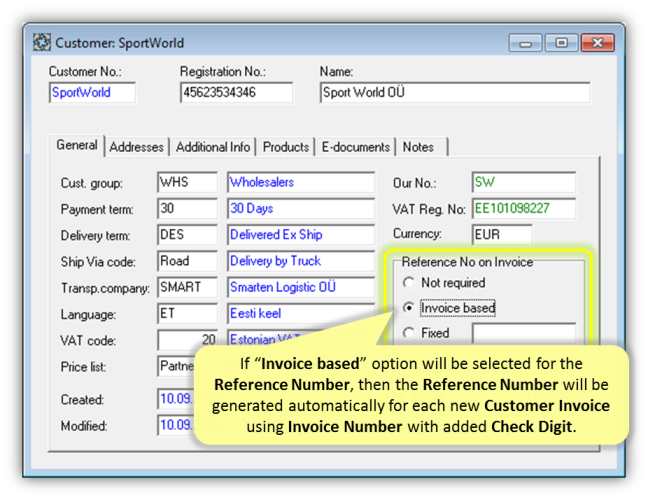Click the Transp. company field SMART
The width and height of the screenshot is (648, 500).
(188, 287)
